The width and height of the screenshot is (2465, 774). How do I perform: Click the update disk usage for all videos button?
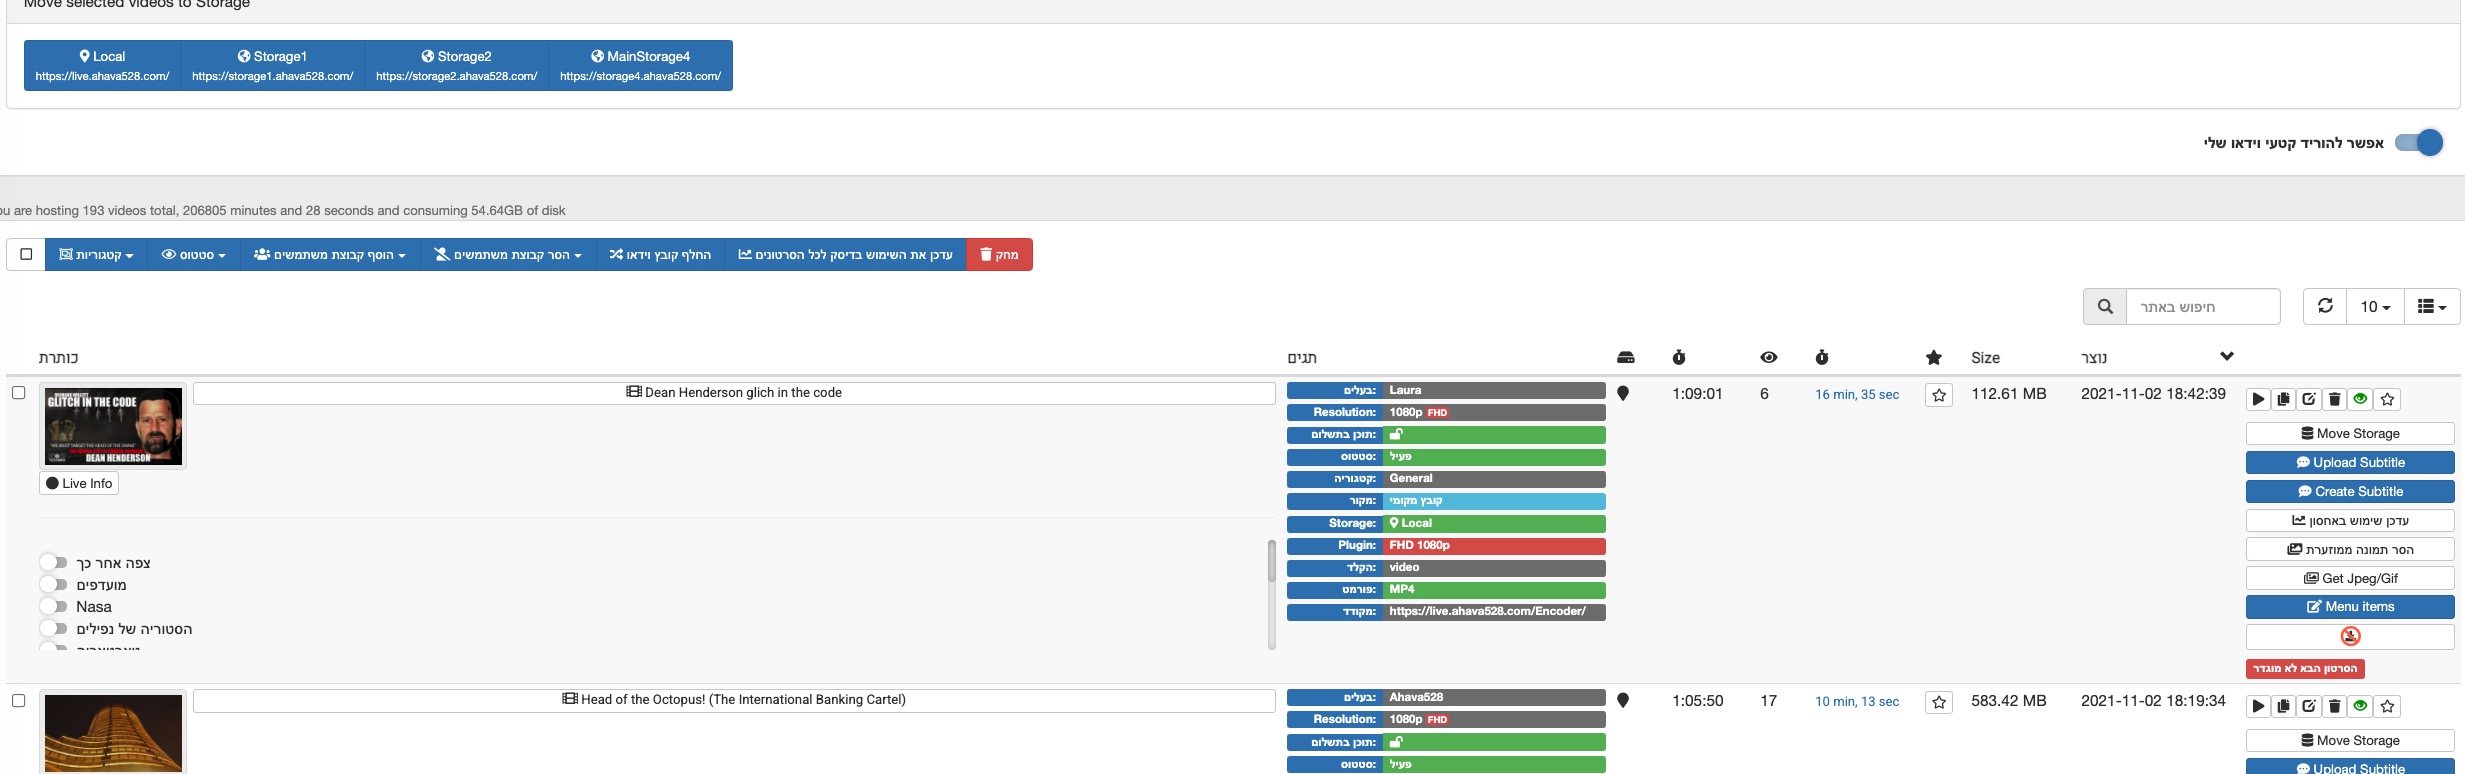[x=846, y=254]
